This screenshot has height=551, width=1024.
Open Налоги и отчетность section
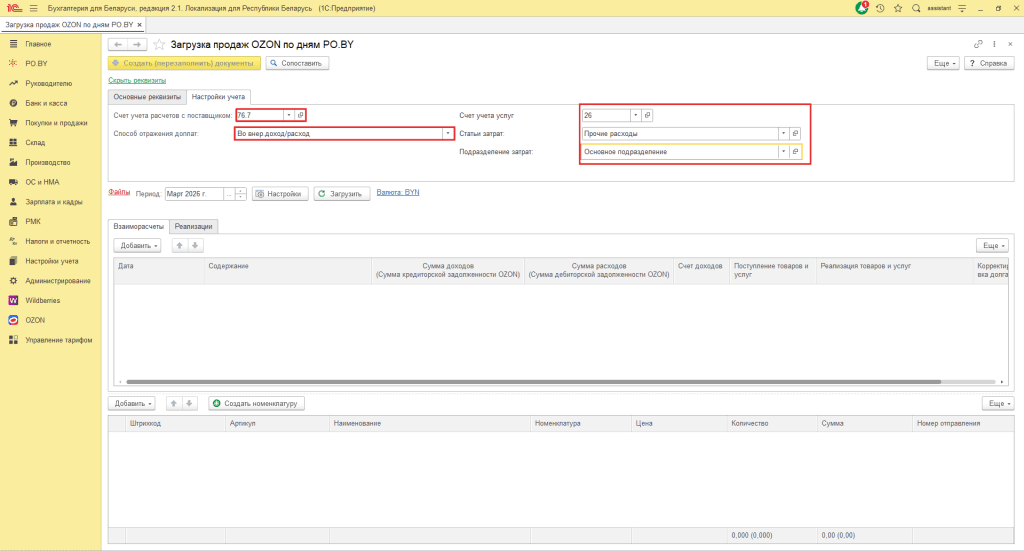[x=57, y=241]
